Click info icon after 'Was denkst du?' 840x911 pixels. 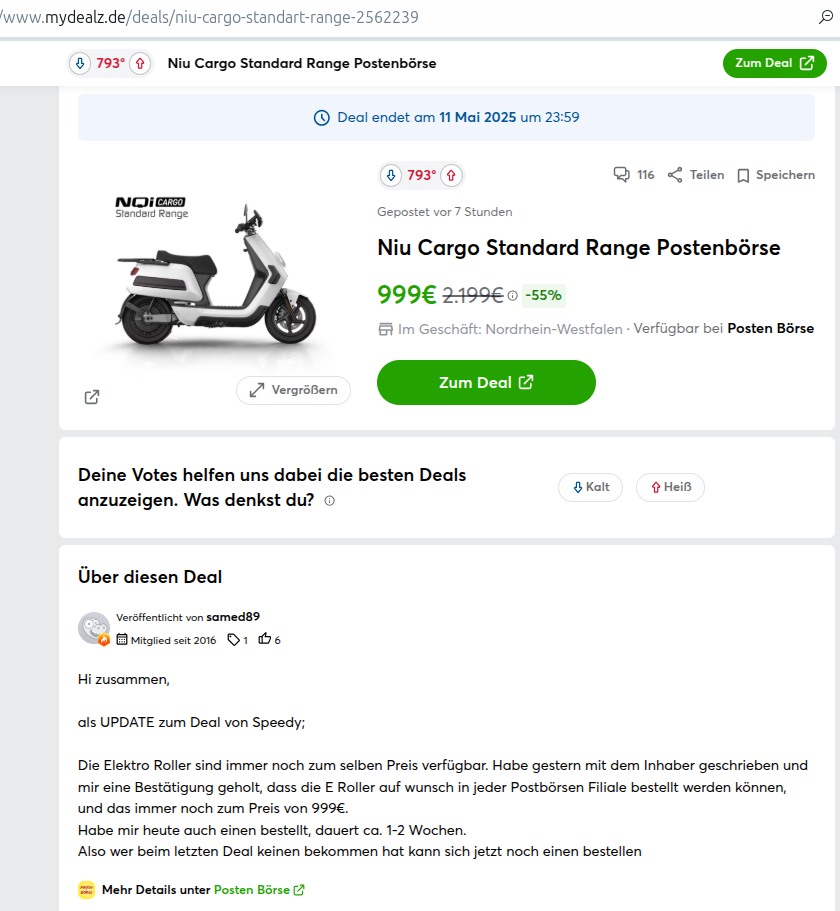(330, 501)
